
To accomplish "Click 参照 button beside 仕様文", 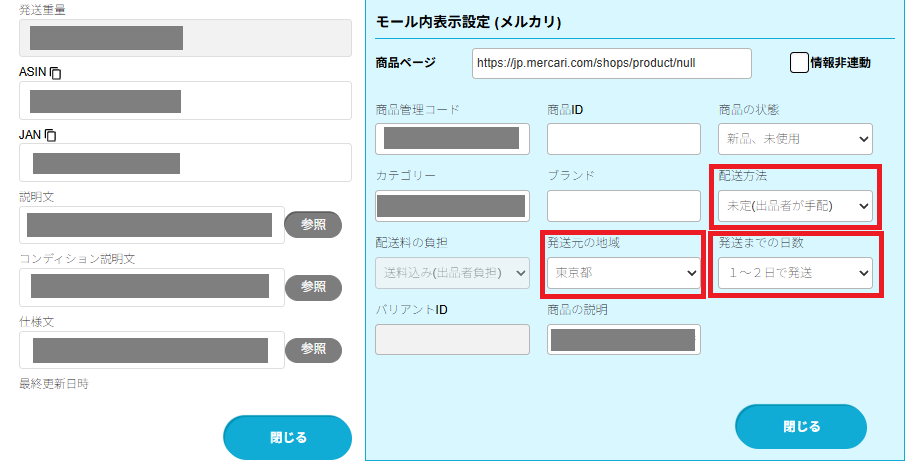I will [x=313, y=350].
